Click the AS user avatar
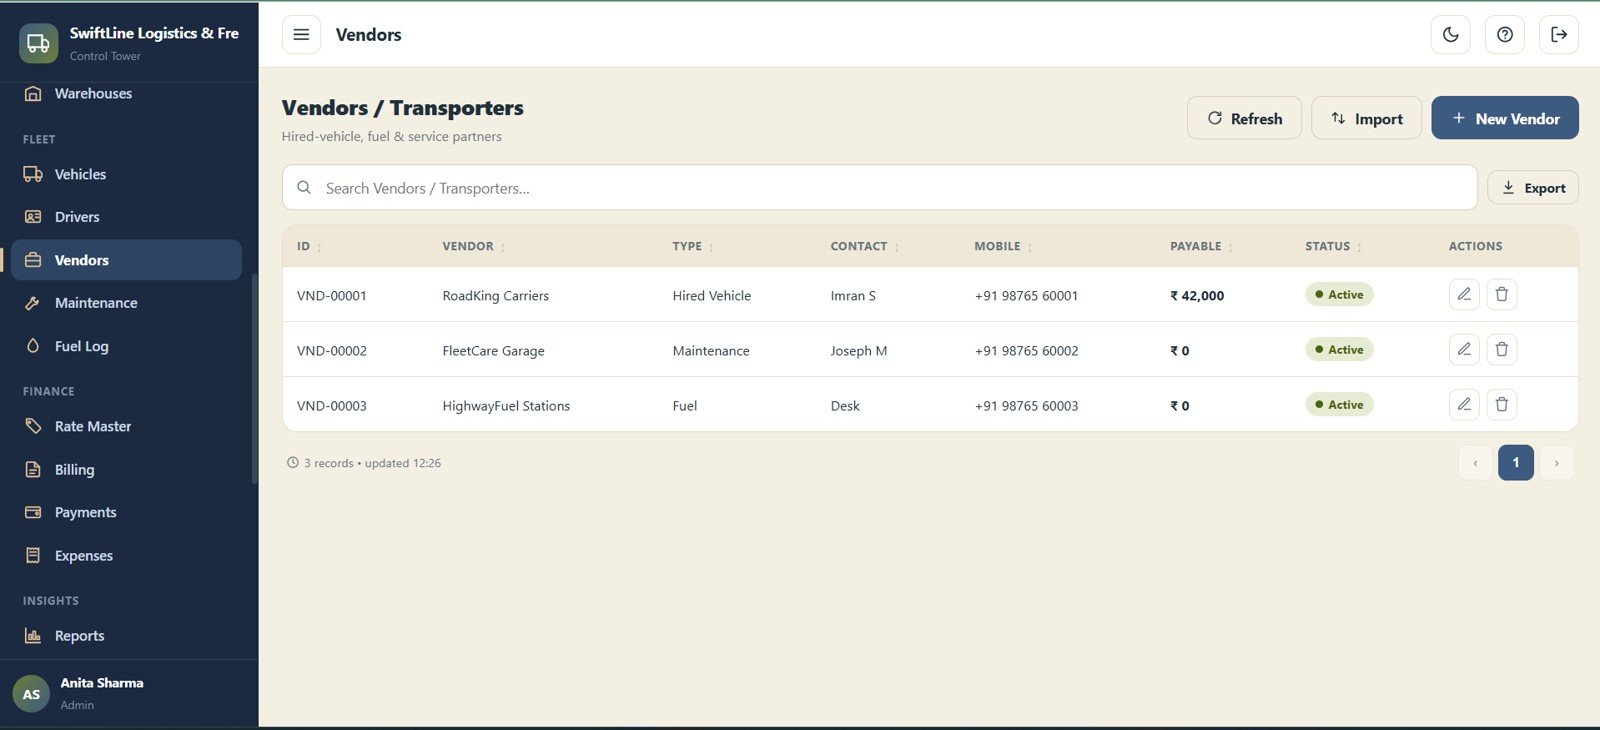This screenshot has height=730, width=1600. (x=31, y=693)
